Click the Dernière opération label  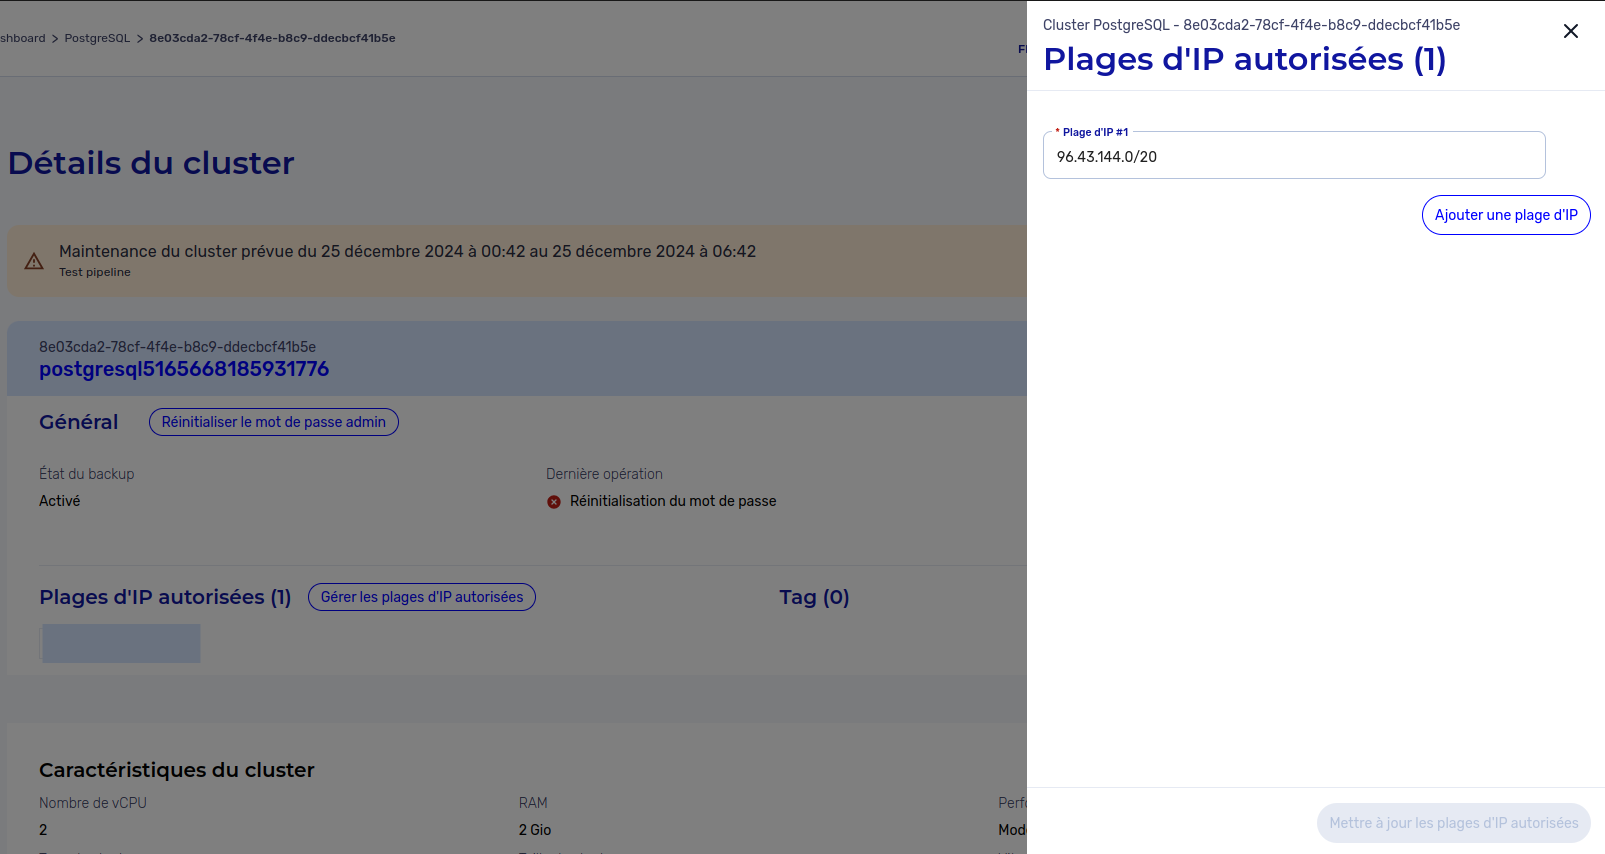604,474
